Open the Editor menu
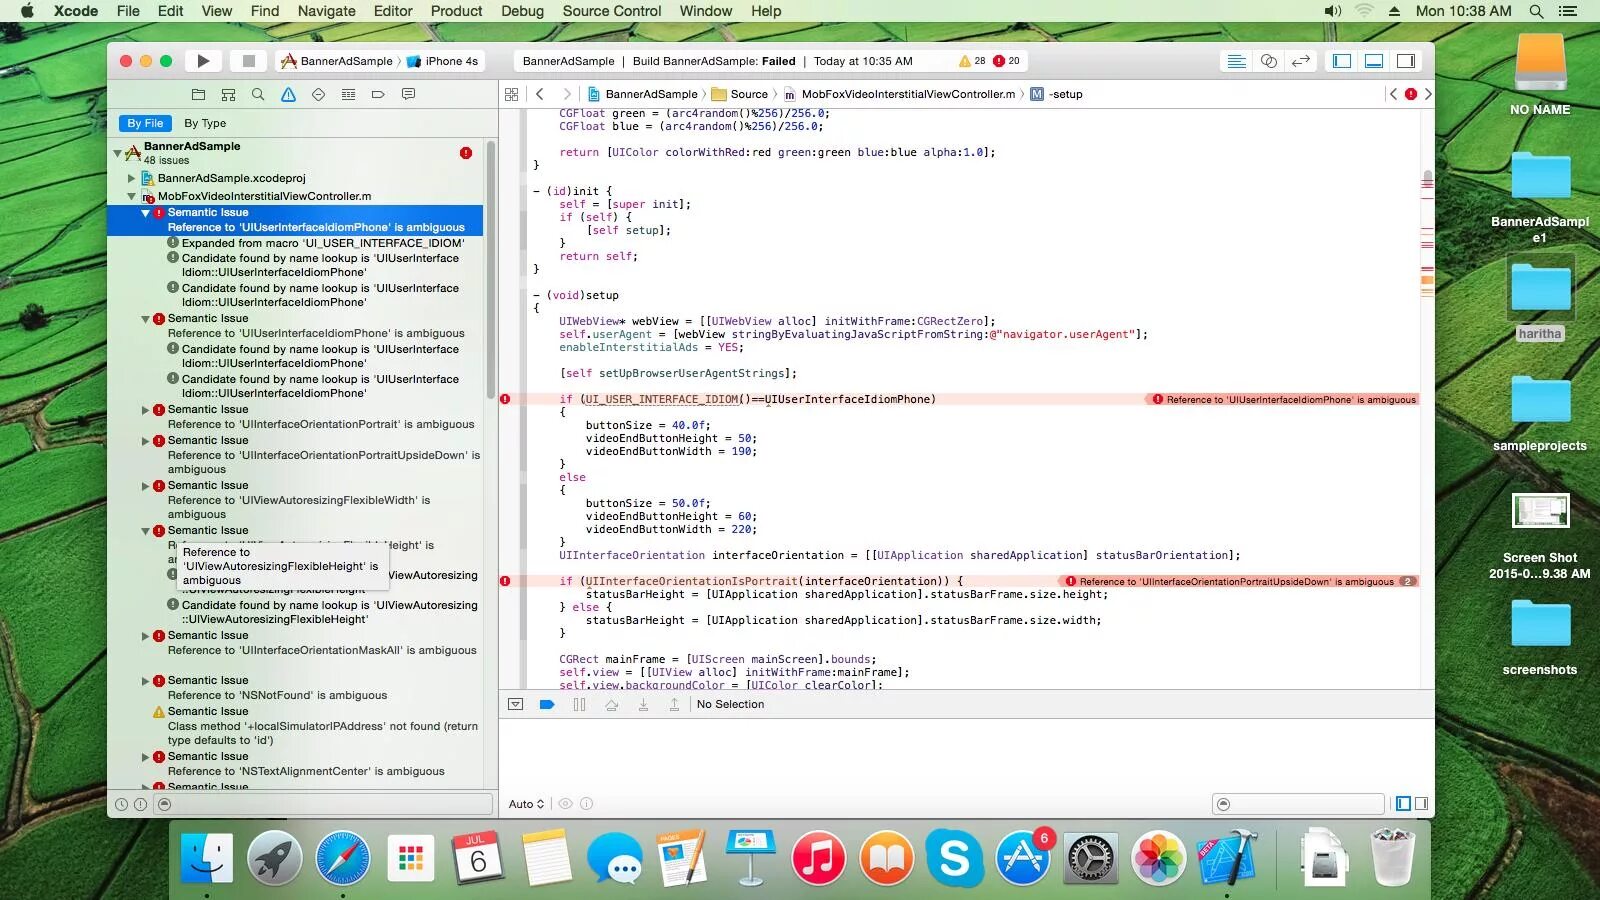The height and width of the screenshot is (900, 1600). 393,11
